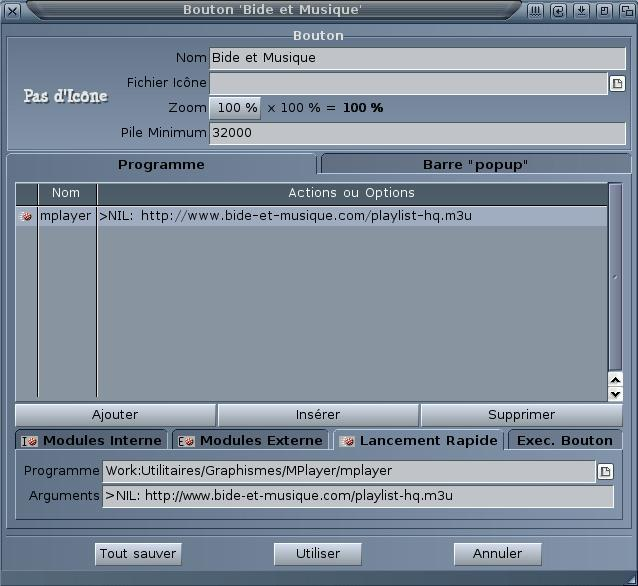The width and height of the screenshot is (638, 586).
Task: Click the Nom column header
Action: point(66,193)
